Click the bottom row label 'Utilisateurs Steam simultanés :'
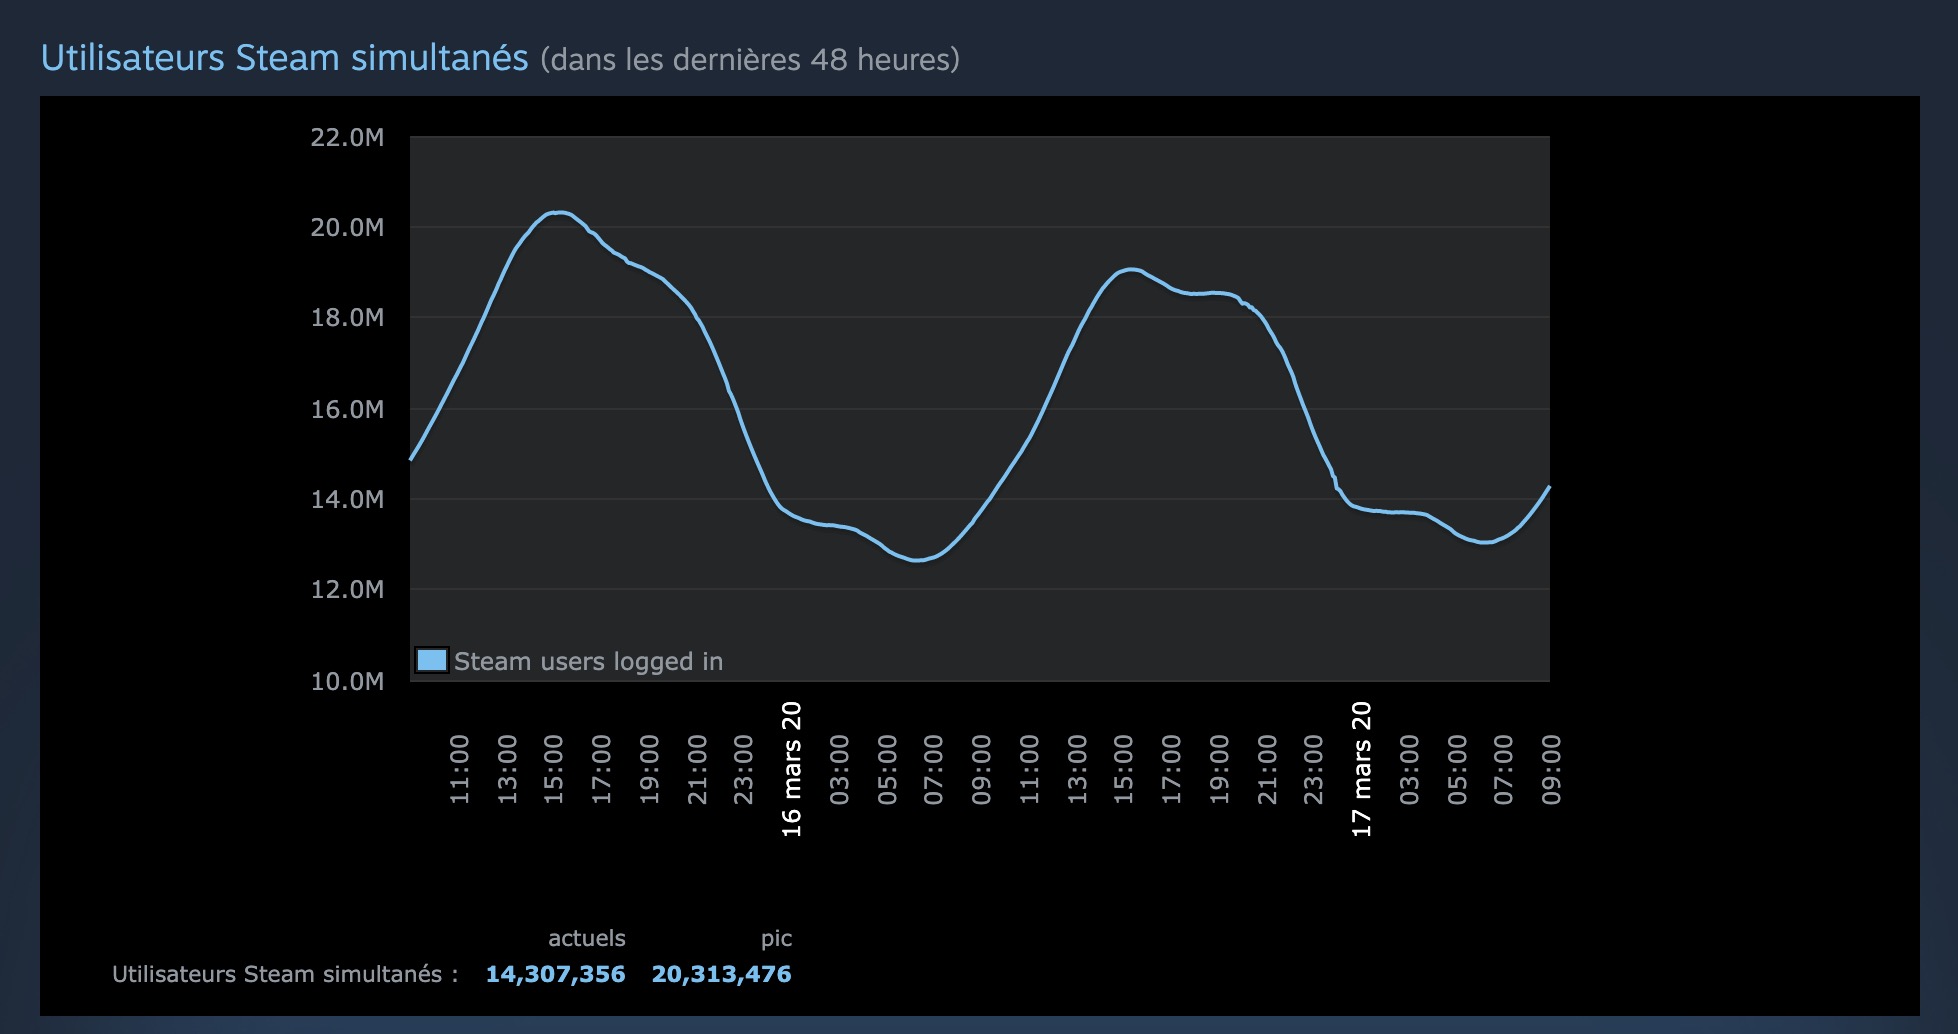Viewport: 1958px width, 1034px height. click(x=285, y=974)
